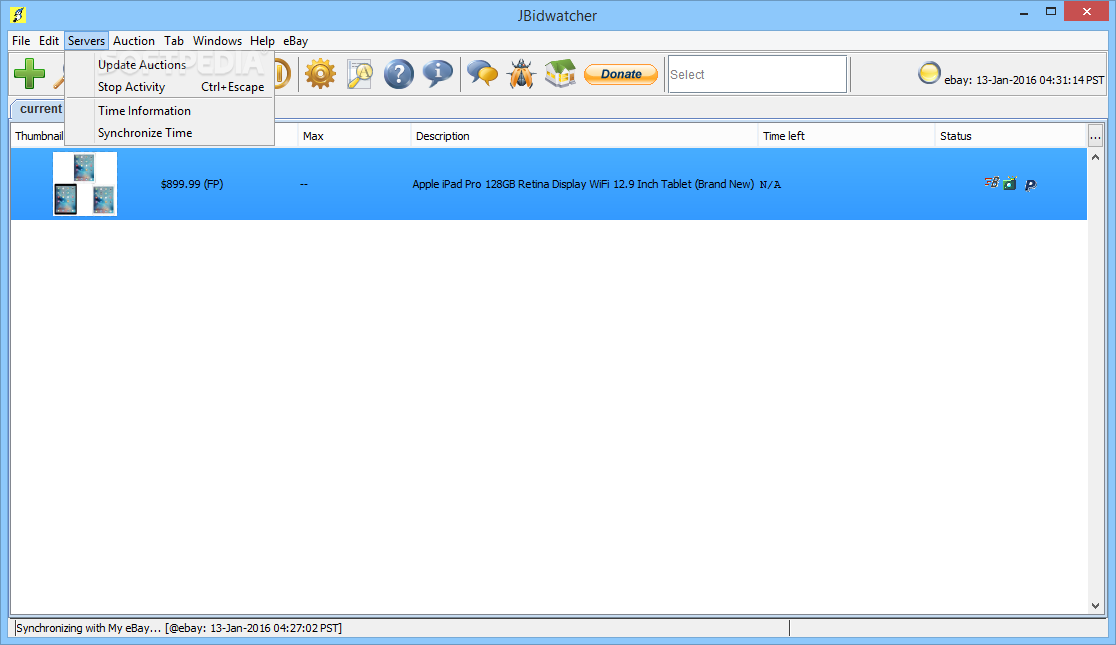Close the JBidwatcher window

1087,11
